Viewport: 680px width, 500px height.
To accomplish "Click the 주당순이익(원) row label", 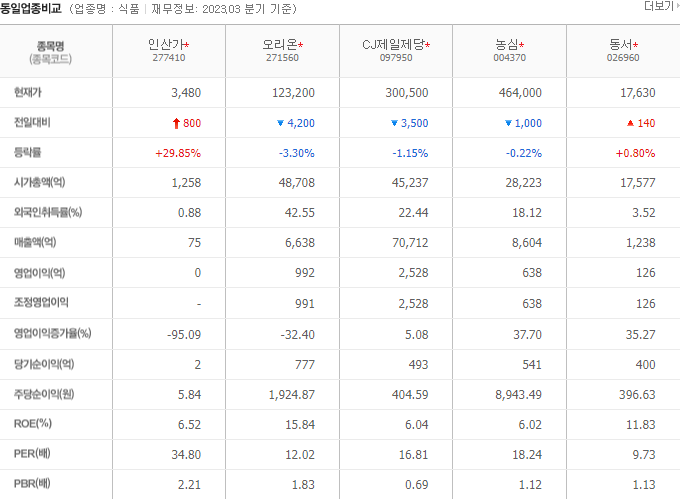I will pos(44,395).
